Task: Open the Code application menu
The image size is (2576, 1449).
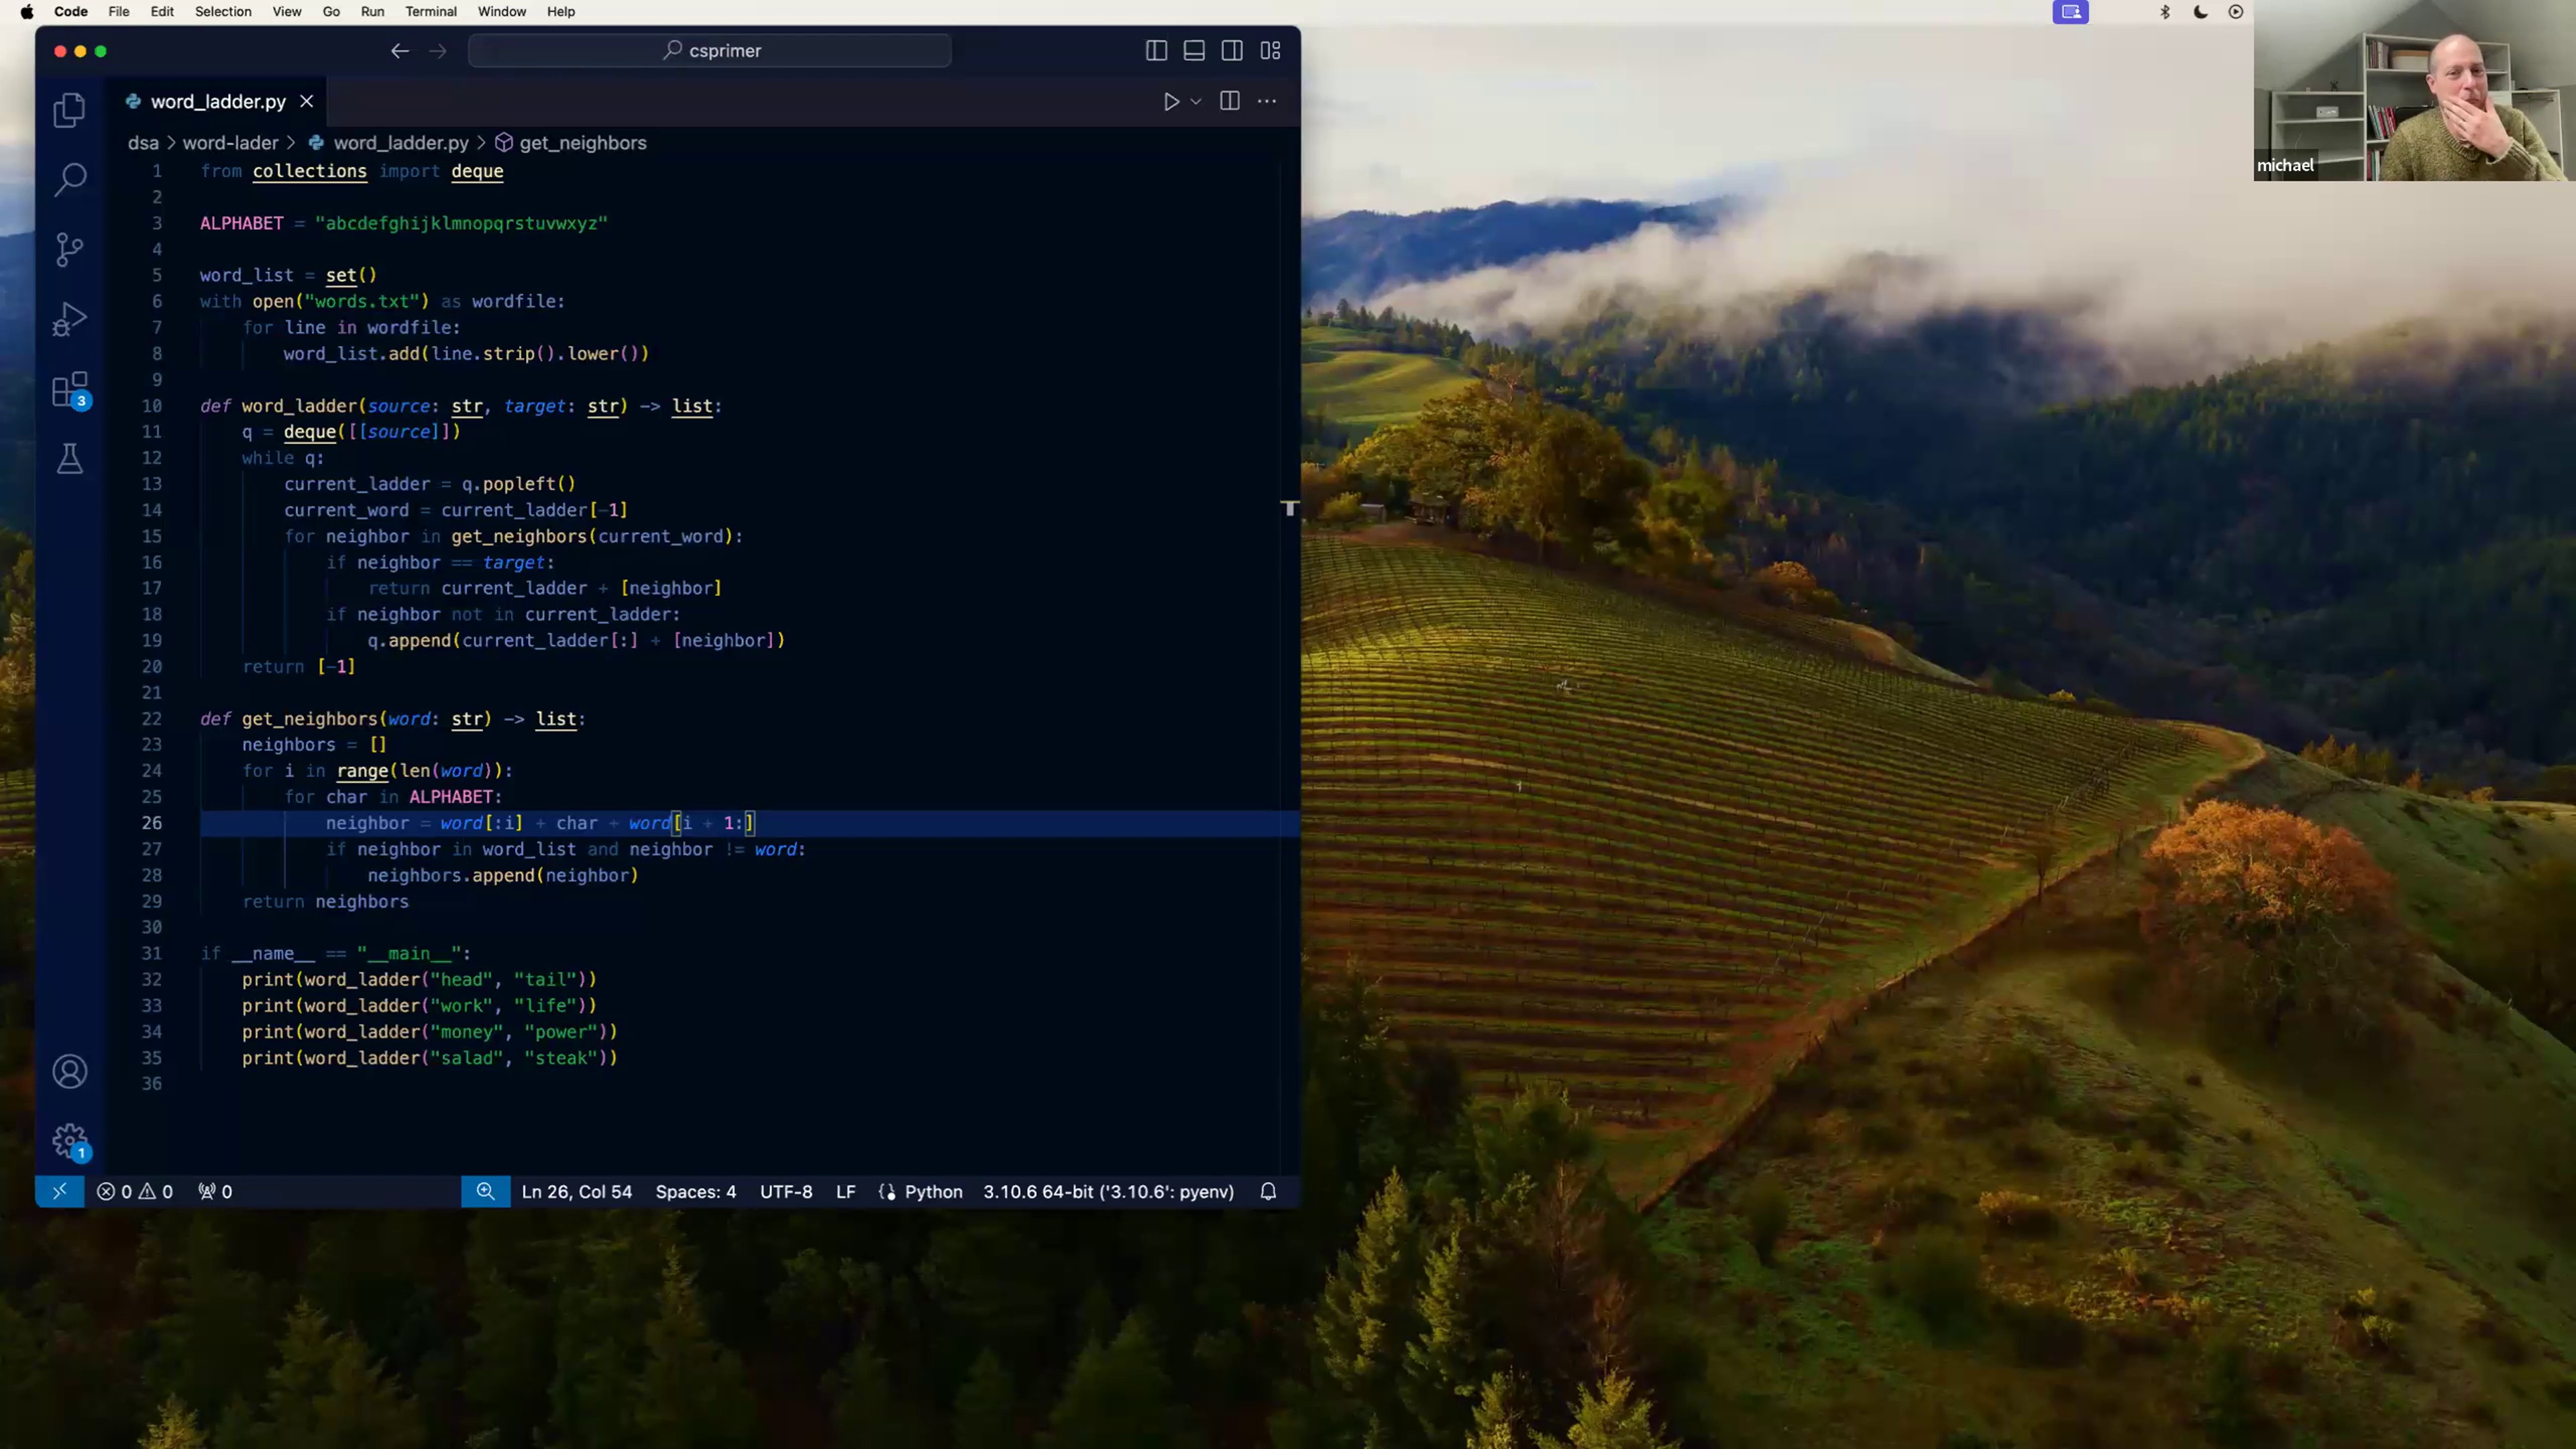Action: point(71,12)
